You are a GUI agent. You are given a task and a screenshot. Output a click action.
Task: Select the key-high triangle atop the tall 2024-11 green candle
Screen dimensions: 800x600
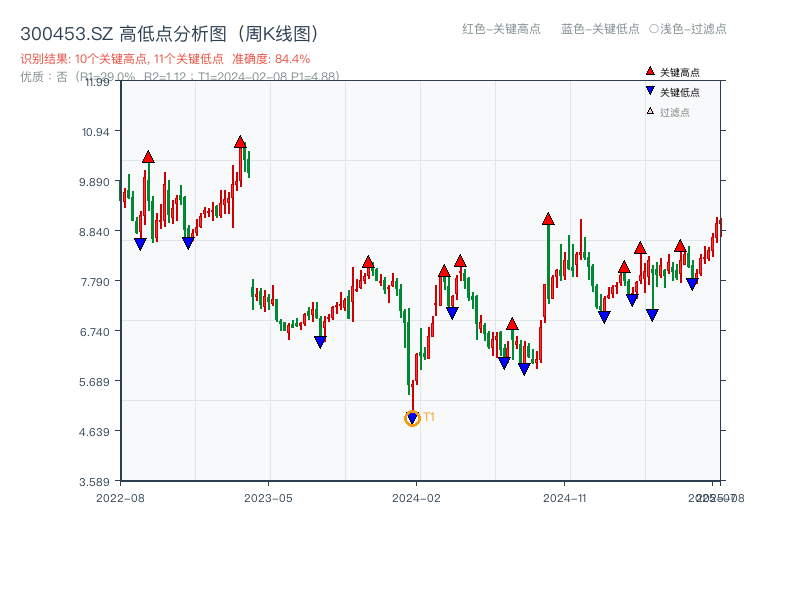click(x=548, y=219)
